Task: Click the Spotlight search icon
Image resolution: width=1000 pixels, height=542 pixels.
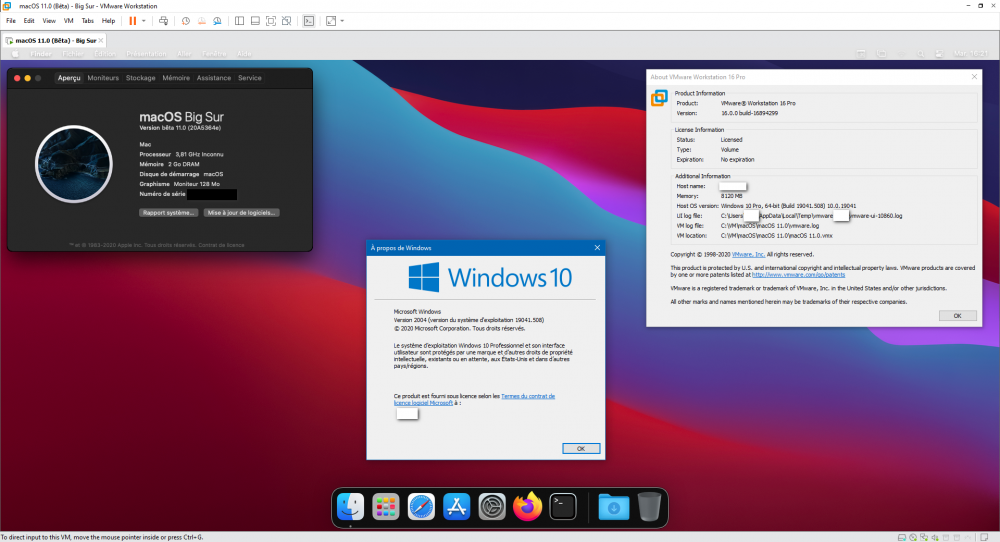Action: click(x=920, y=54)
